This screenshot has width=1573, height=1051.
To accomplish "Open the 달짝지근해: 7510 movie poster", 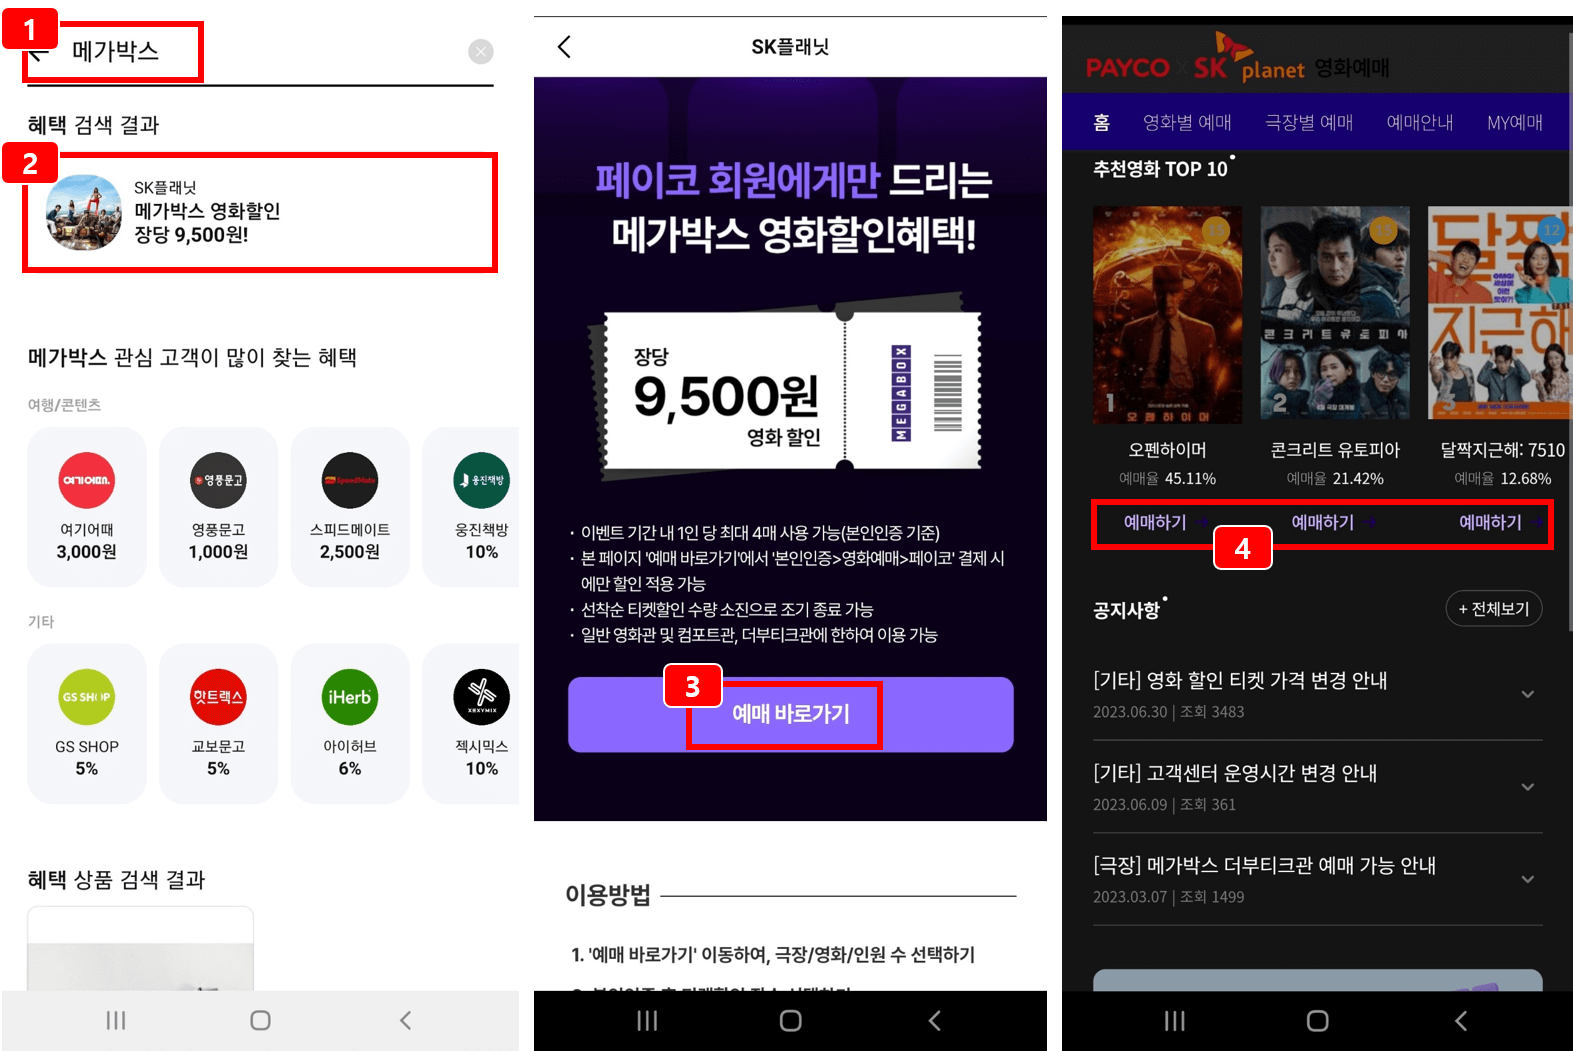I will (1500, 312).
